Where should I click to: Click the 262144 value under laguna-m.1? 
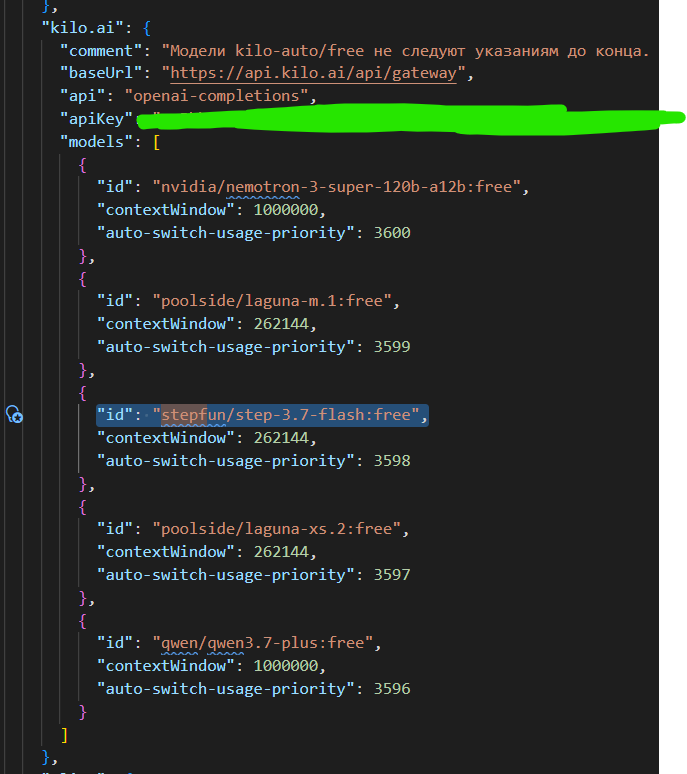(281, 324)
